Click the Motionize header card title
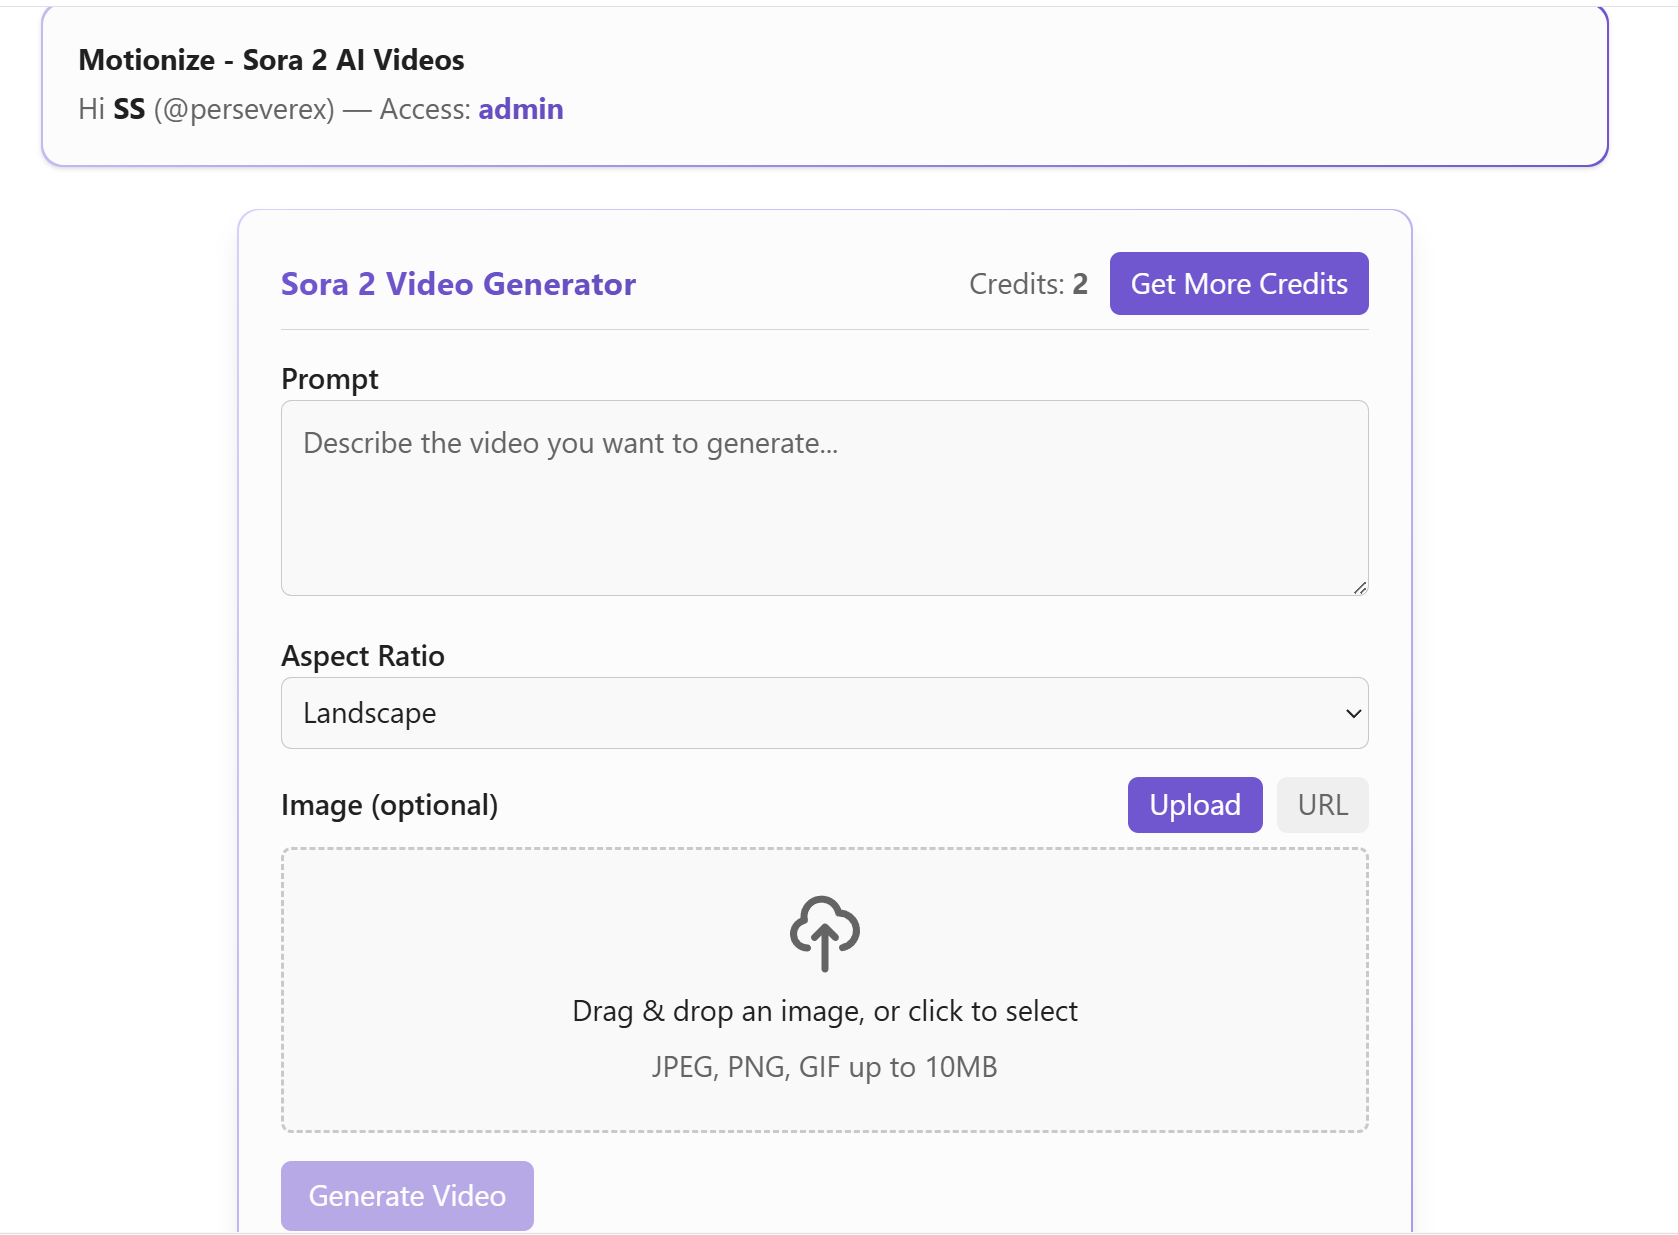 click(x=271, y=59)
